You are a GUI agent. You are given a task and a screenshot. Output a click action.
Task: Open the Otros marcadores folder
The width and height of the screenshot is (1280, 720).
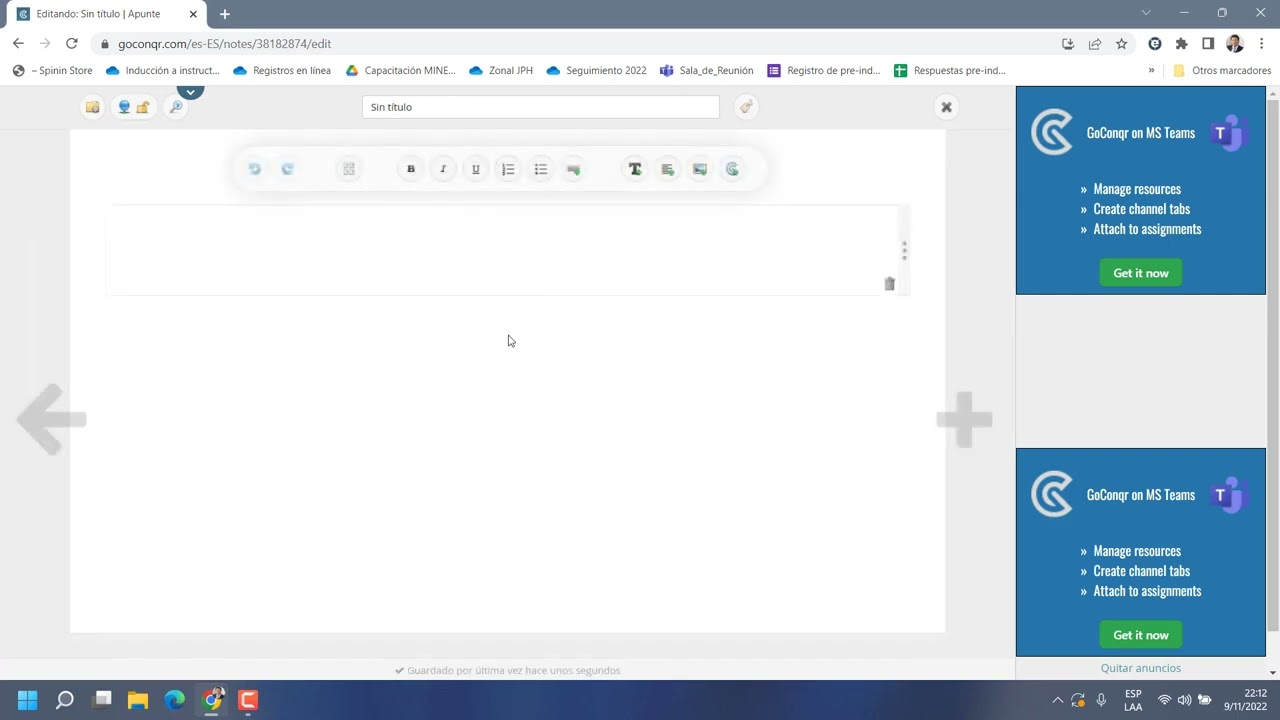1222,71
